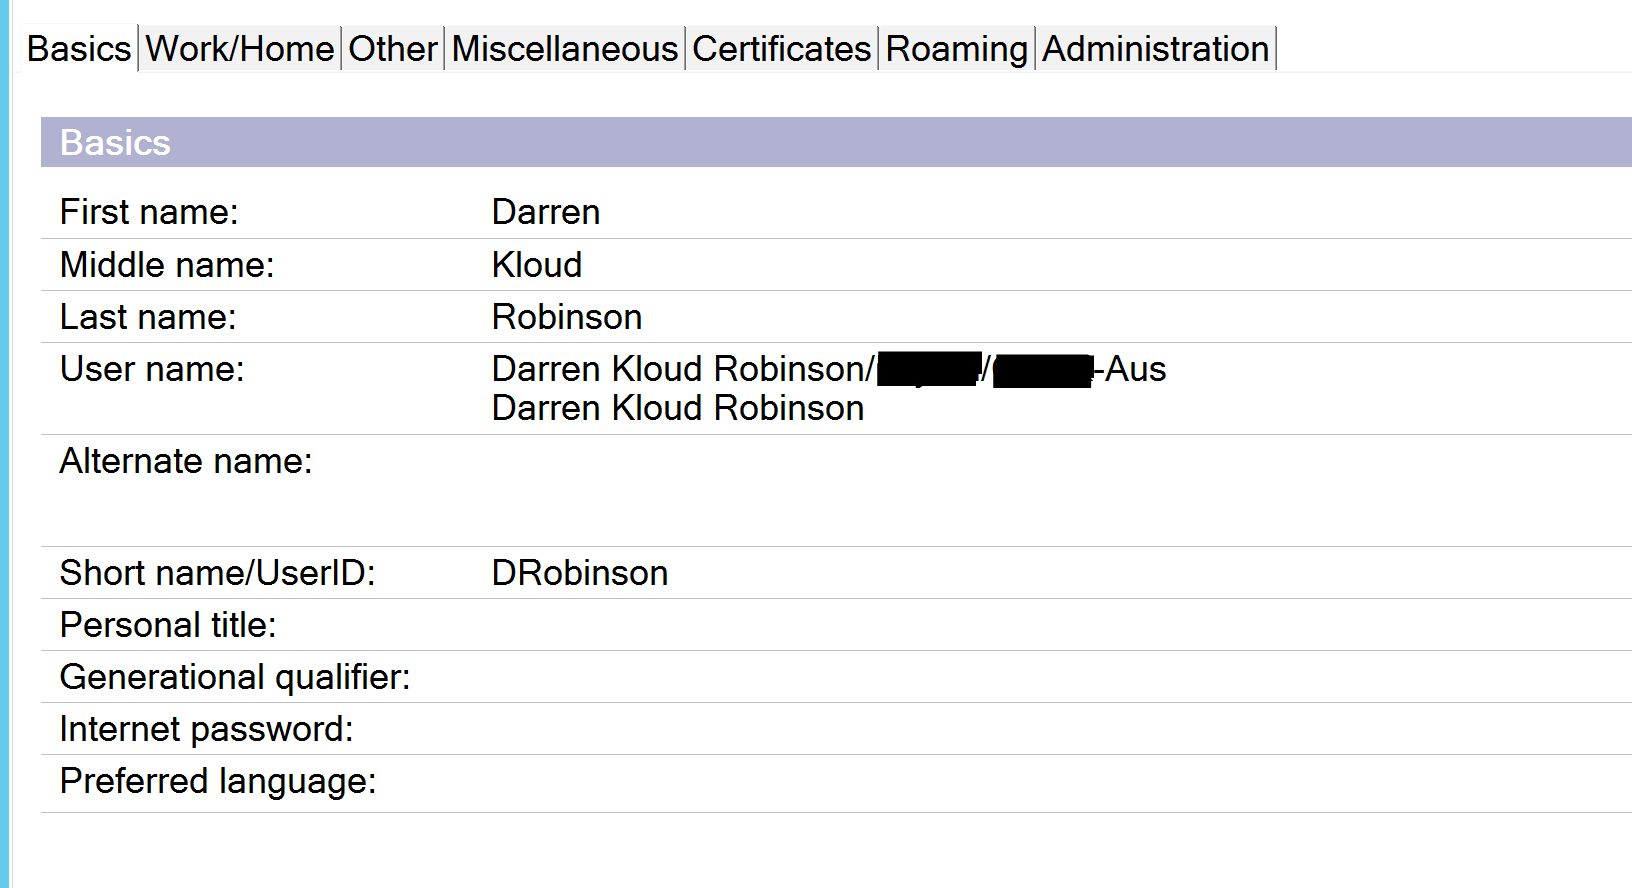Click the First name value Darren

pyautogui.click(x=546, y=212)
